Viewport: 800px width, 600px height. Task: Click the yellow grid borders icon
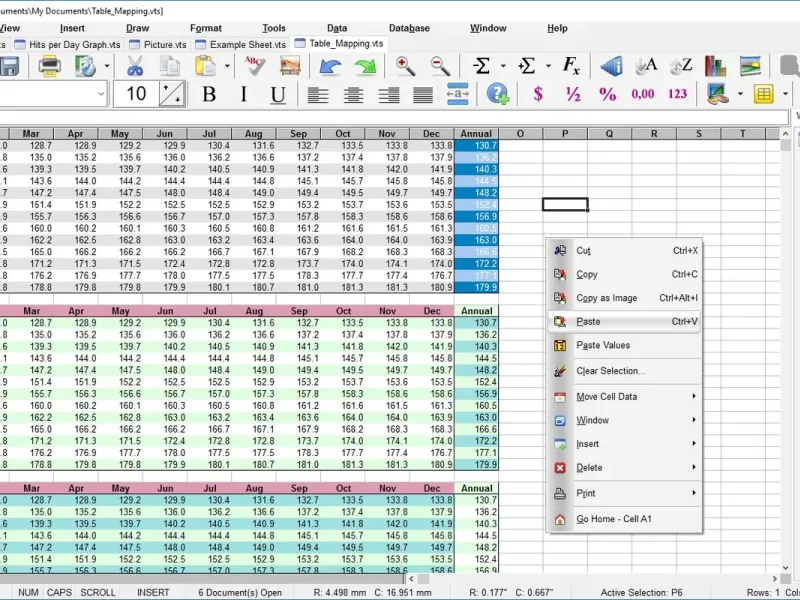click(763, 94)
